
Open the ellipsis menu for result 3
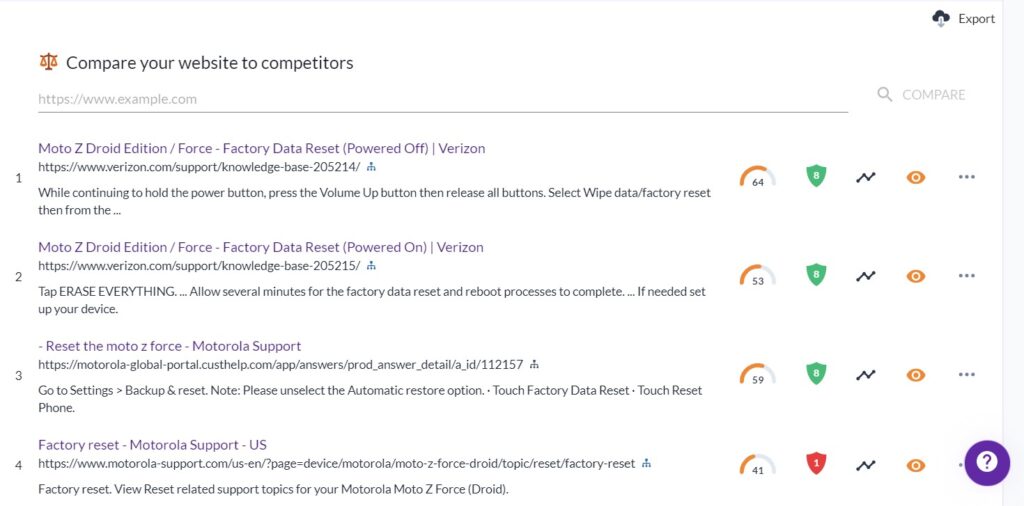[x=967, y=375]
